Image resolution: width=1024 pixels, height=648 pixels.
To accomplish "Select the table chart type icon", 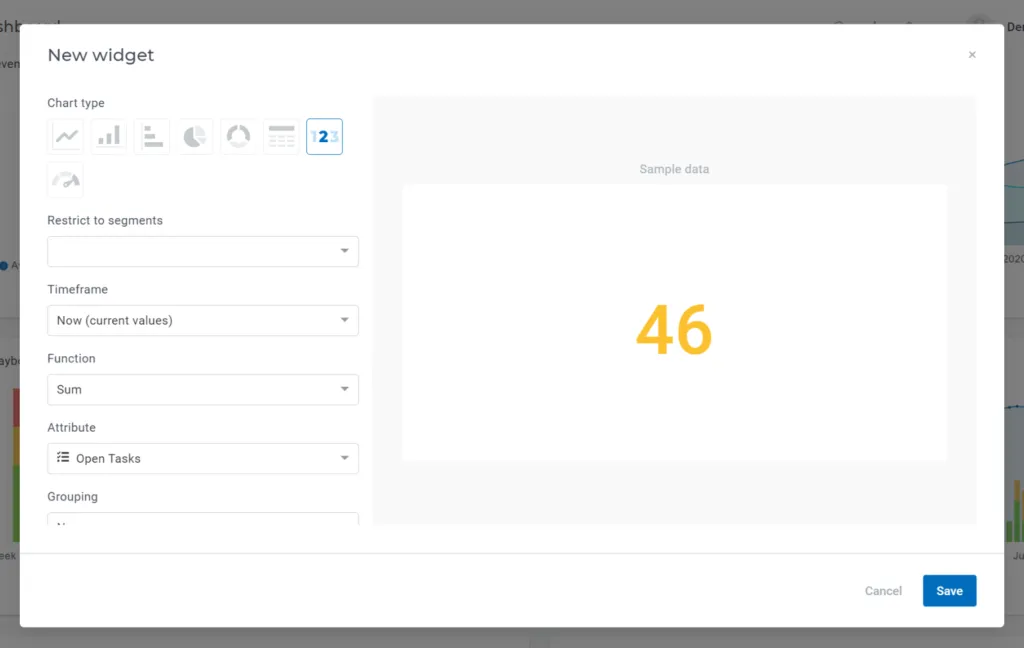I will tap(281, 137).
